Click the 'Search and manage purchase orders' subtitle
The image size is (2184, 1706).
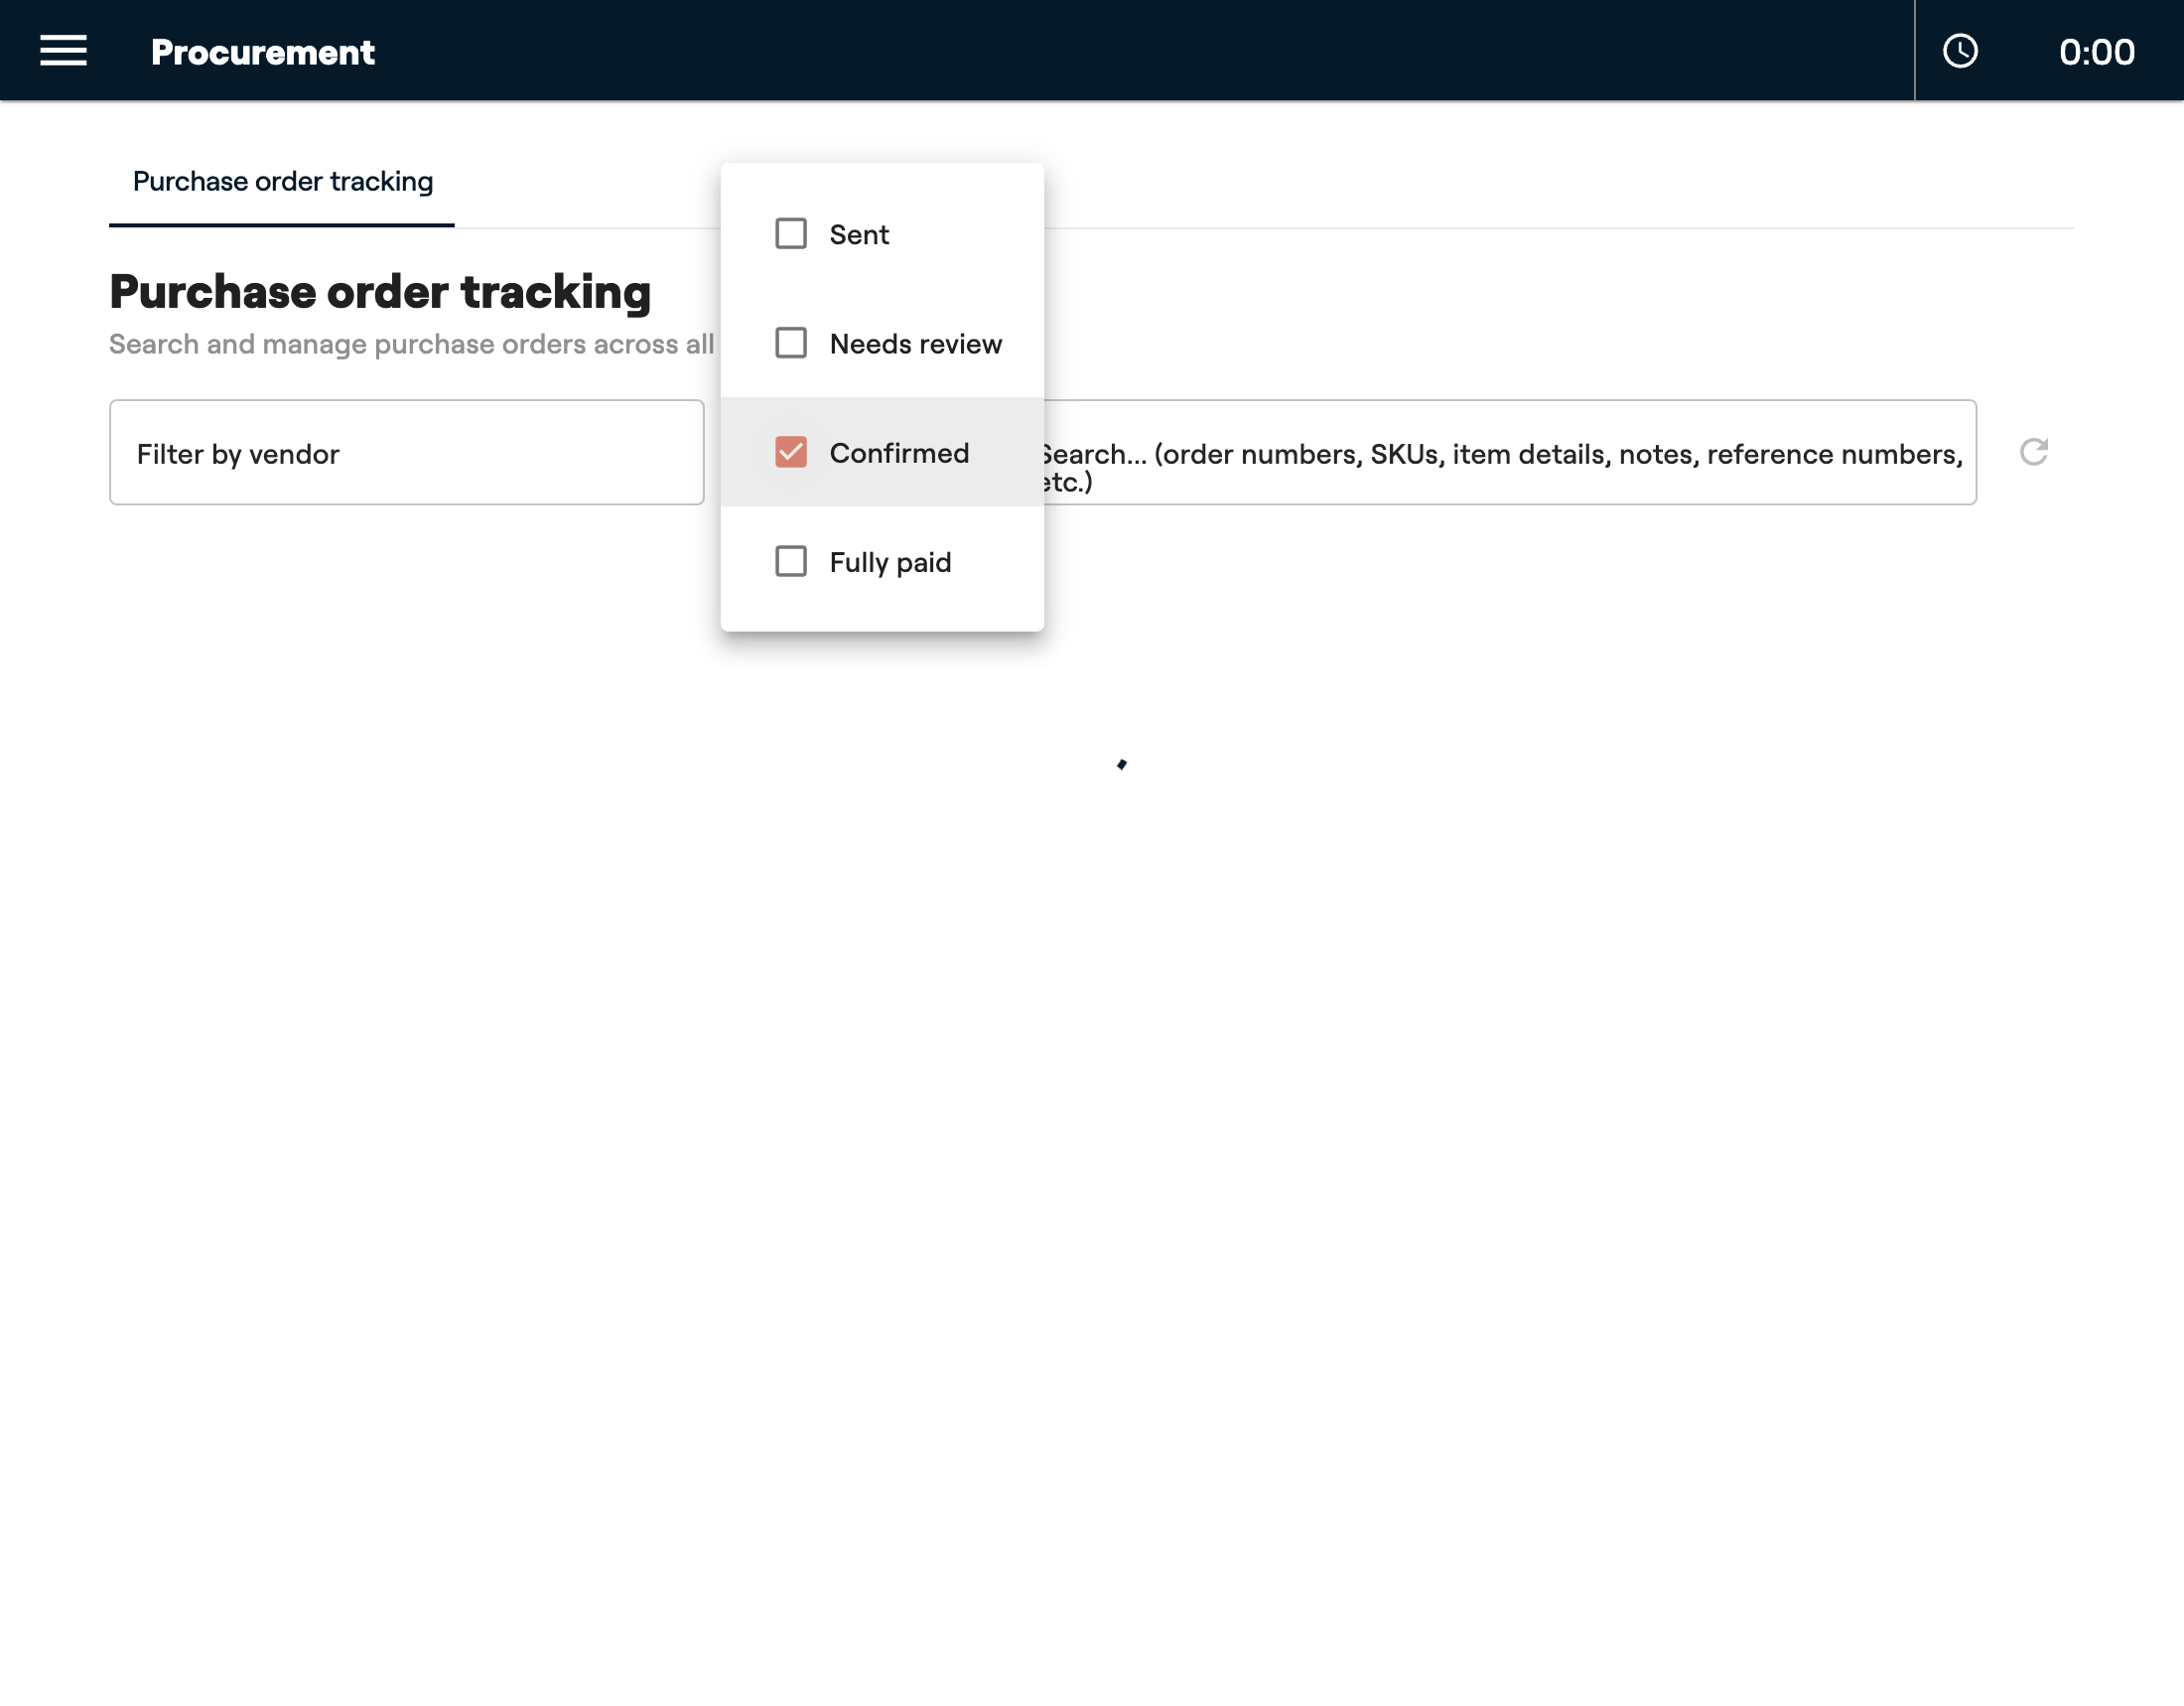[412, 344]
